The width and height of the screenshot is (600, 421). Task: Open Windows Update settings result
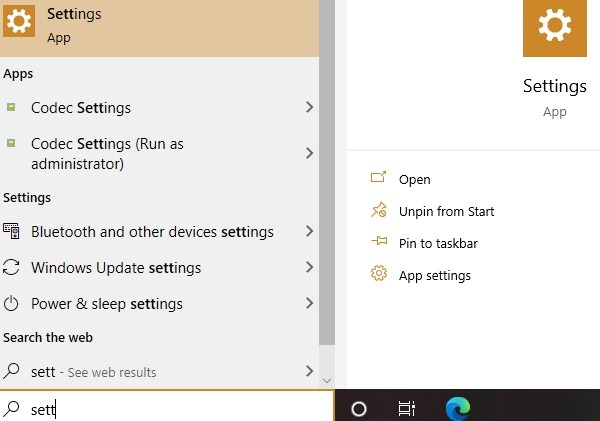pos(159,268)
